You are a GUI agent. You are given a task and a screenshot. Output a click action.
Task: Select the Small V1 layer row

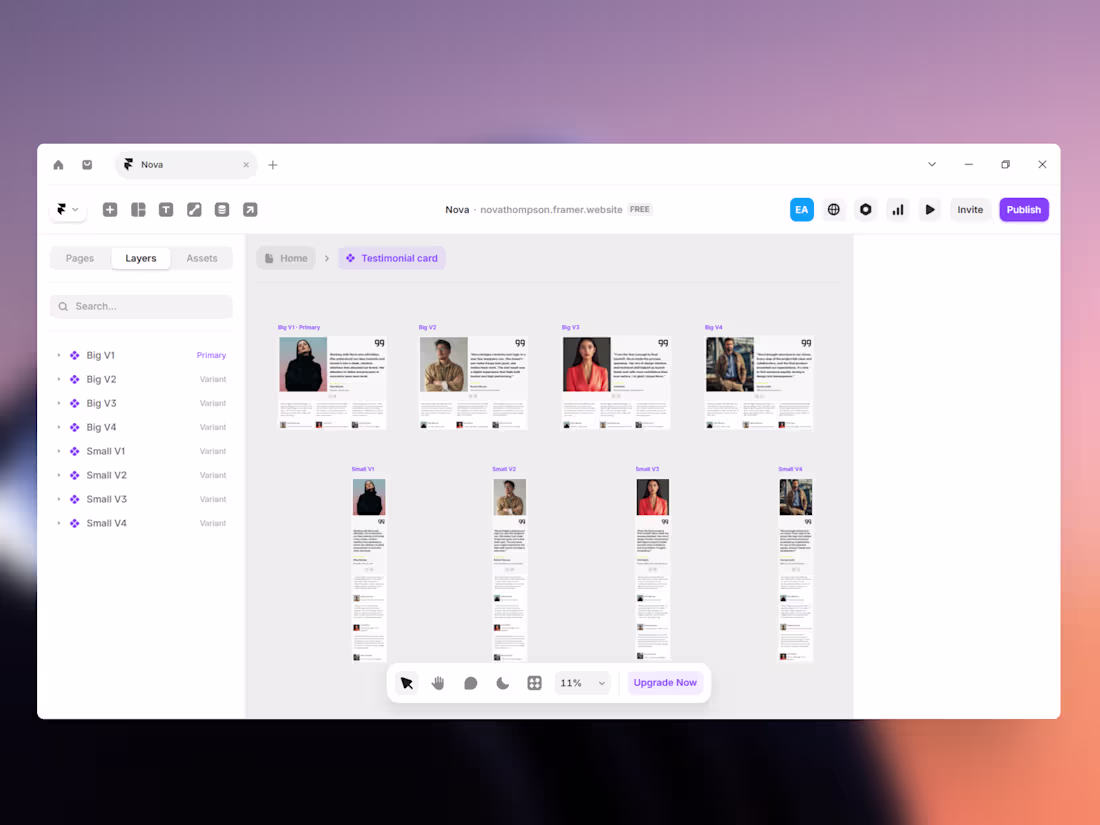141,451
